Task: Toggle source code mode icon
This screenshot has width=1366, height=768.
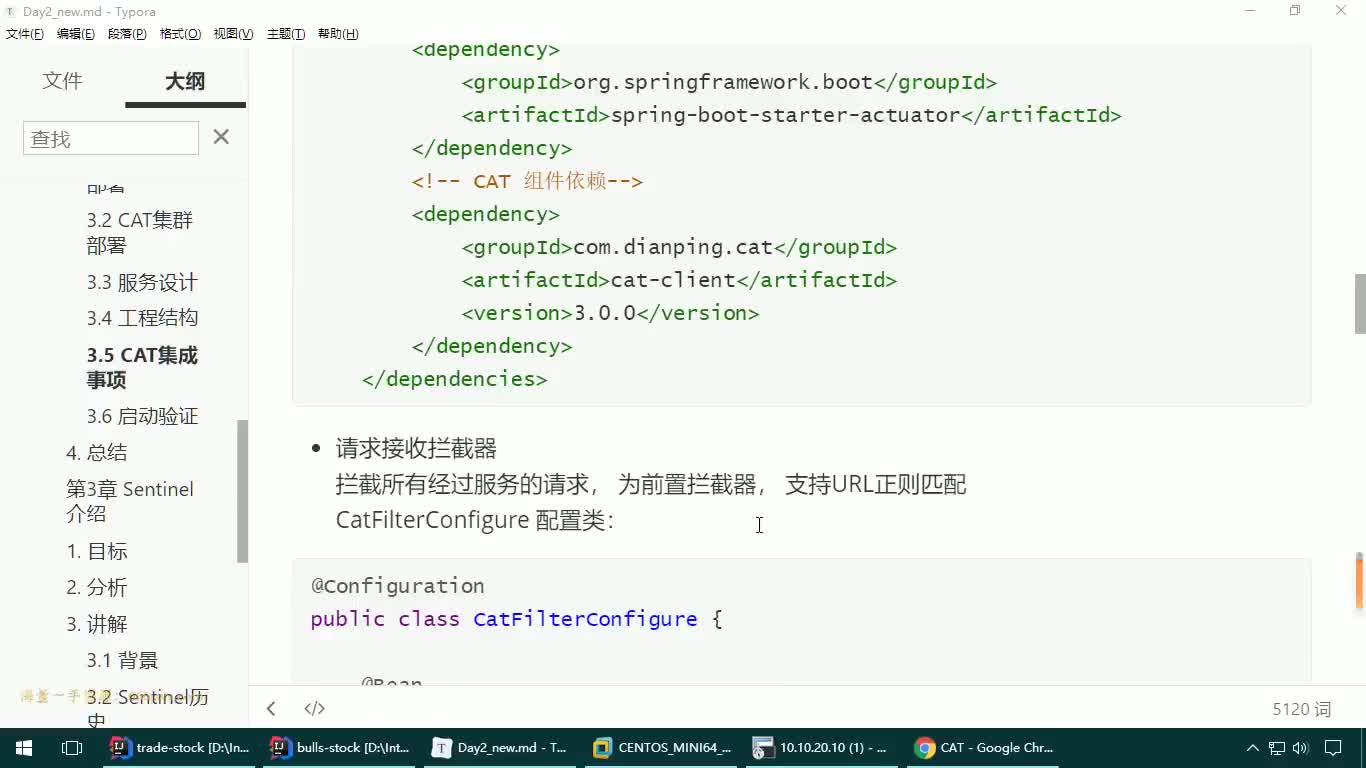Action: [x=314, y=709]
